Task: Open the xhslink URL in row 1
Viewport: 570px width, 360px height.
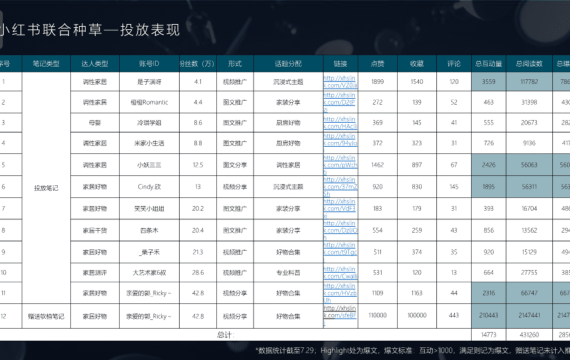Action: (340, 82)
